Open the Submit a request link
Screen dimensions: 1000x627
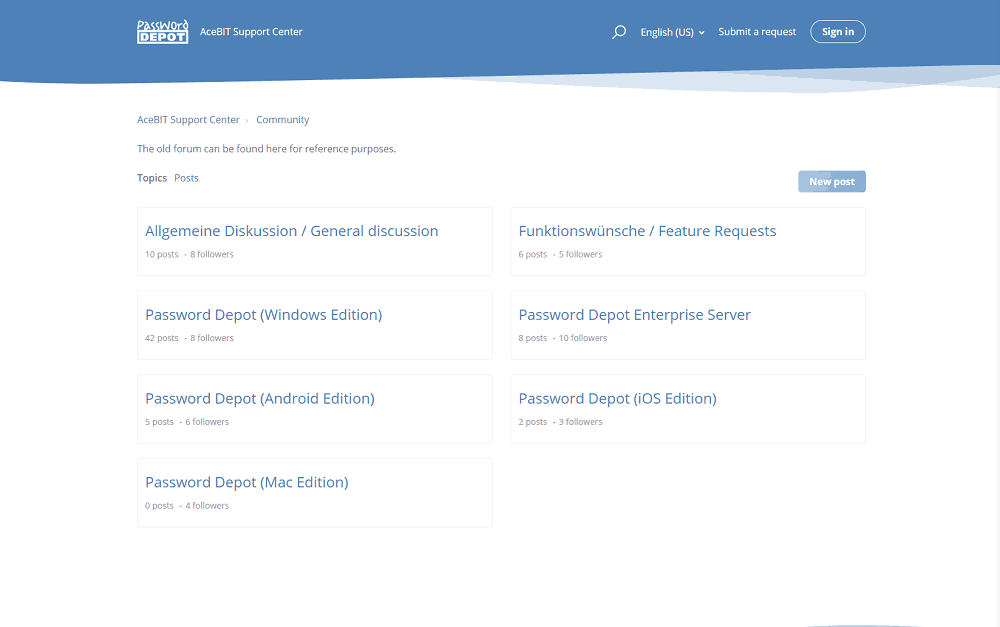pos(757,32)
